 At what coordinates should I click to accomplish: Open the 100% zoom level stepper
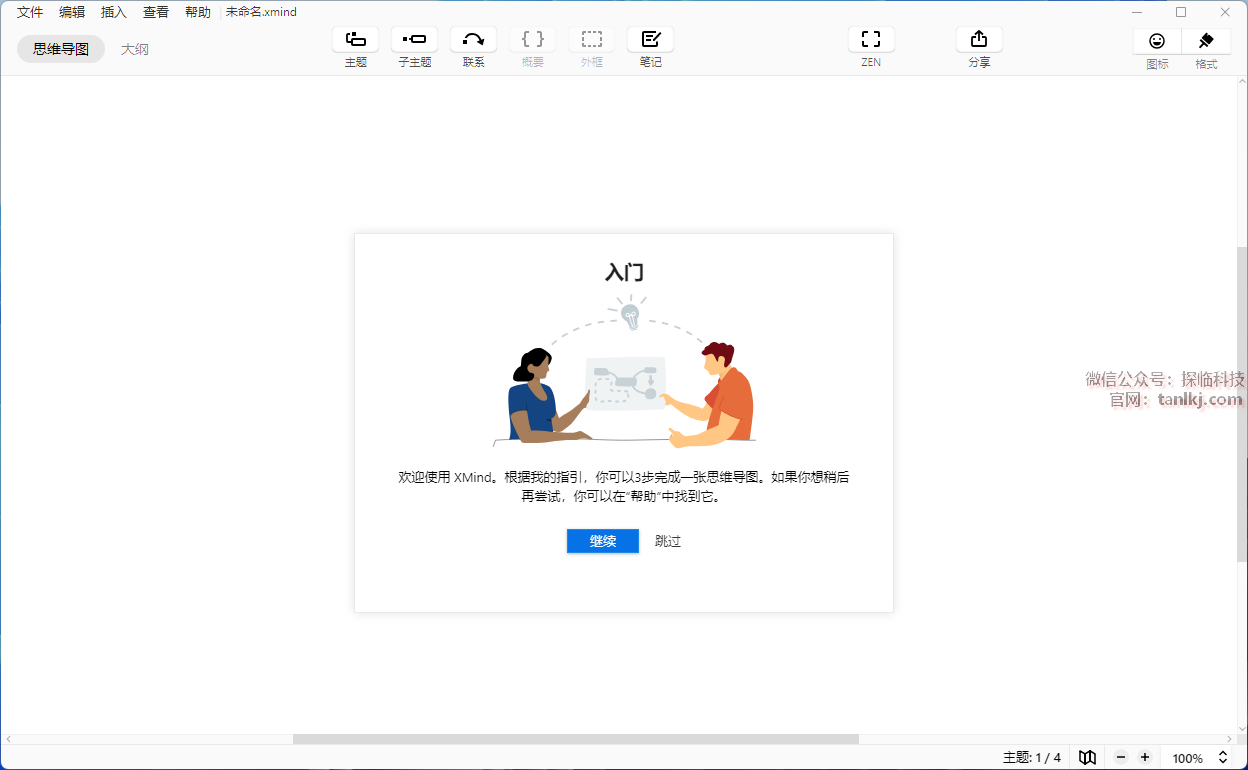pos(1222,758)
